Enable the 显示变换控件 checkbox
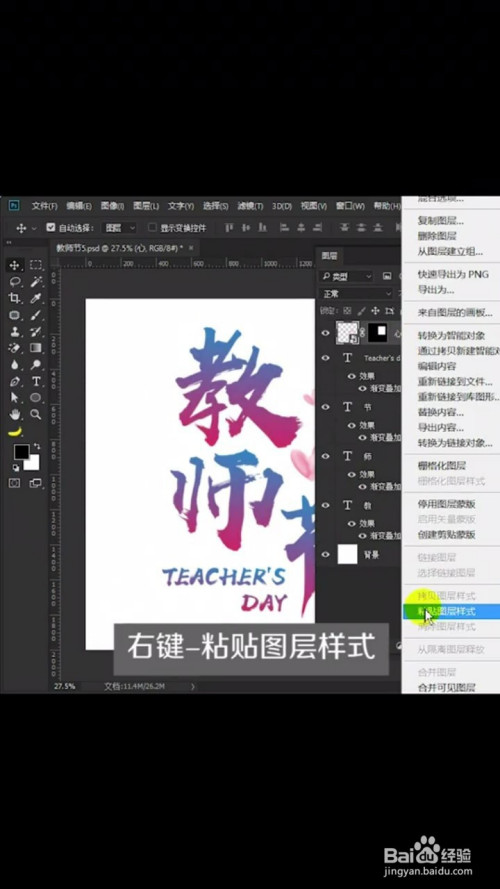Screen dimensions: 500x889 [152, 227]
